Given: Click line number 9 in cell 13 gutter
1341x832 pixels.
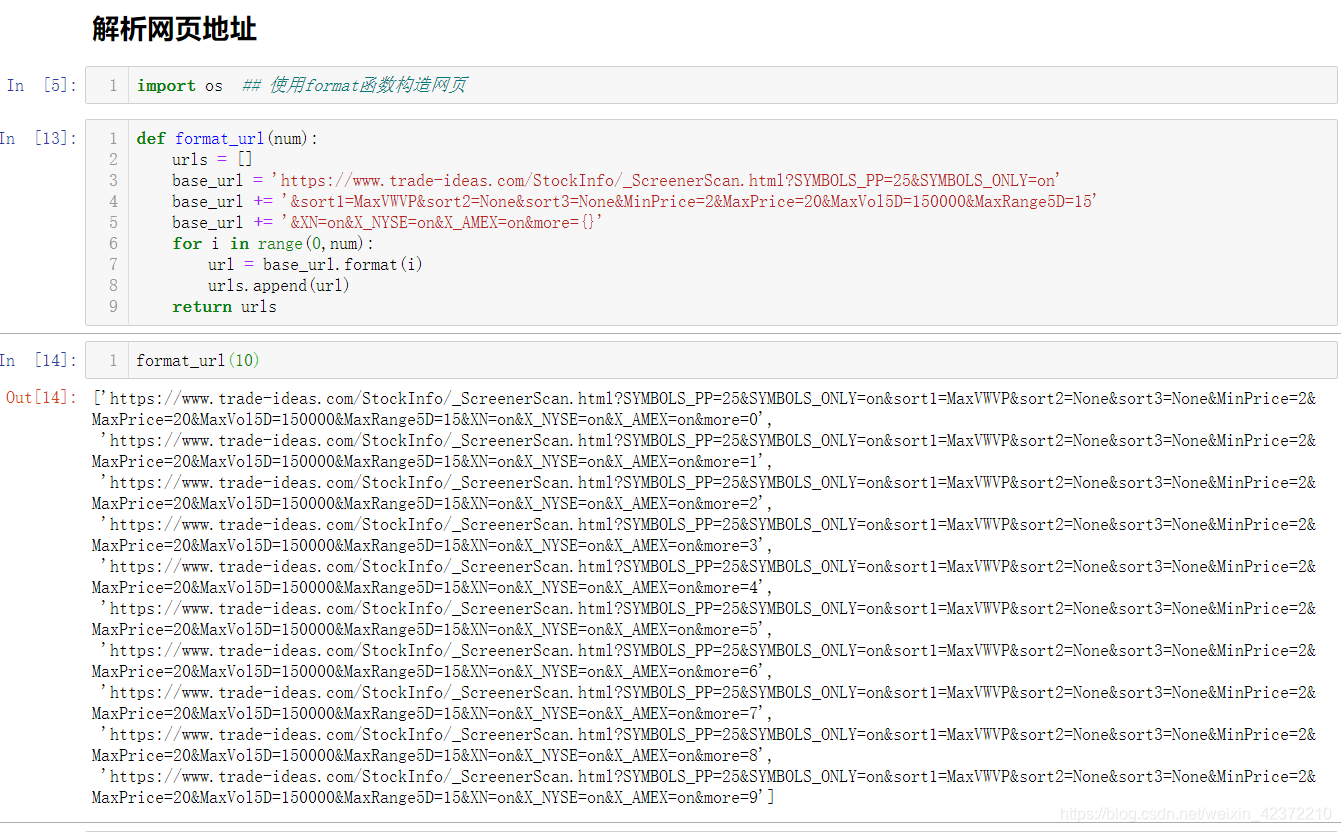Looking at the screenshot, I should tap(113, 306).
